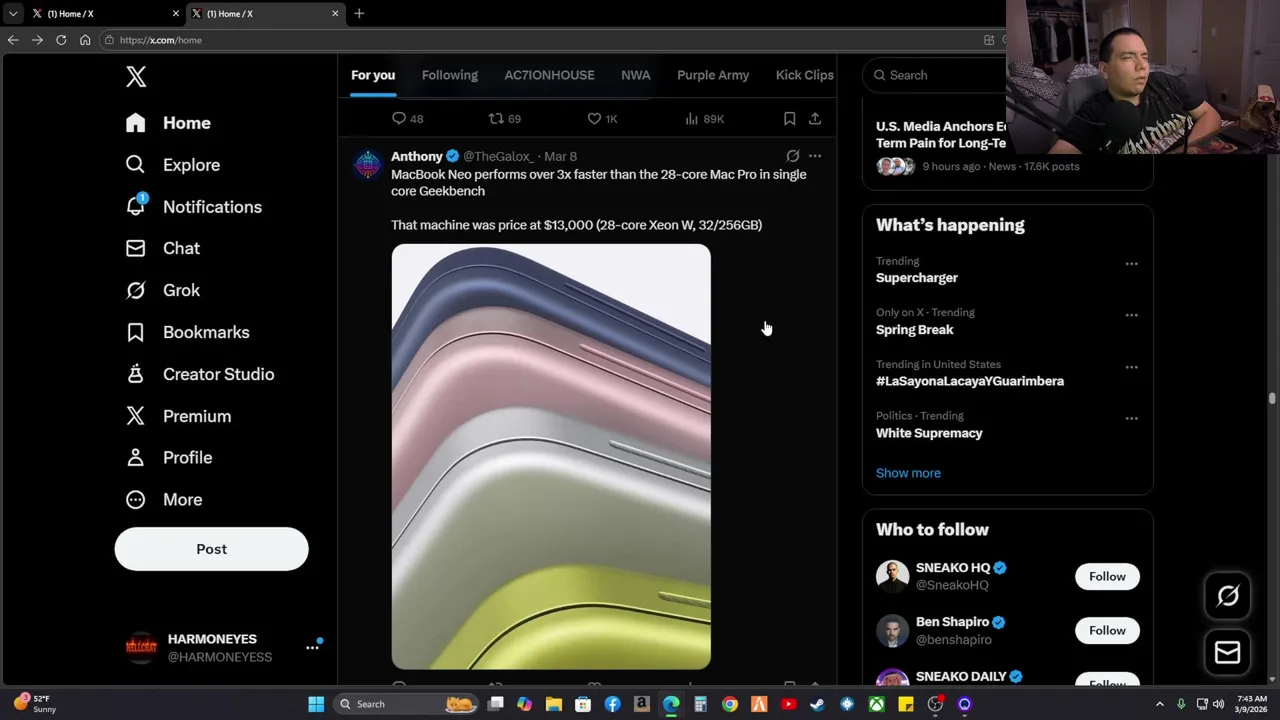This screenshot has width=1280, height=720.
Task: Open the tab list dropdown arrow
Action: click(x=12, y=14)
